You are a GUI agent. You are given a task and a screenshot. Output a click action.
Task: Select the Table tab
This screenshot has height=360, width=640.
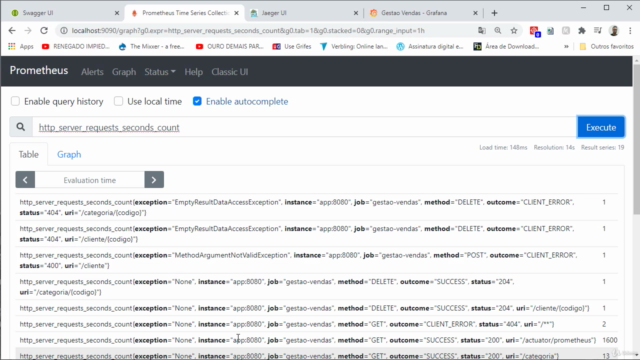pyautogui.click(x=29, y=154)
